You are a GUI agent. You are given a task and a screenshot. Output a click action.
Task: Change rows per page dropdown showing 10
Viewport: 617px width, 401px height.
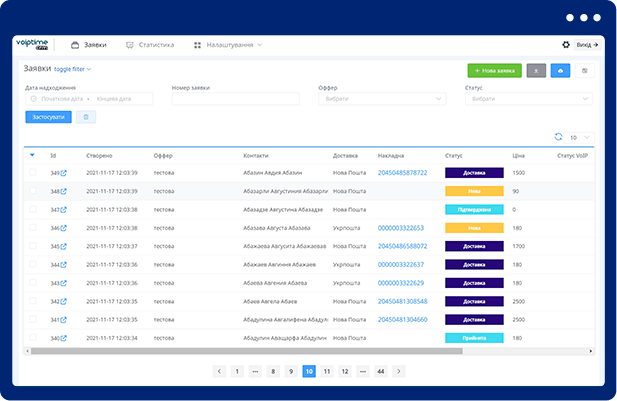coord(579,137)
